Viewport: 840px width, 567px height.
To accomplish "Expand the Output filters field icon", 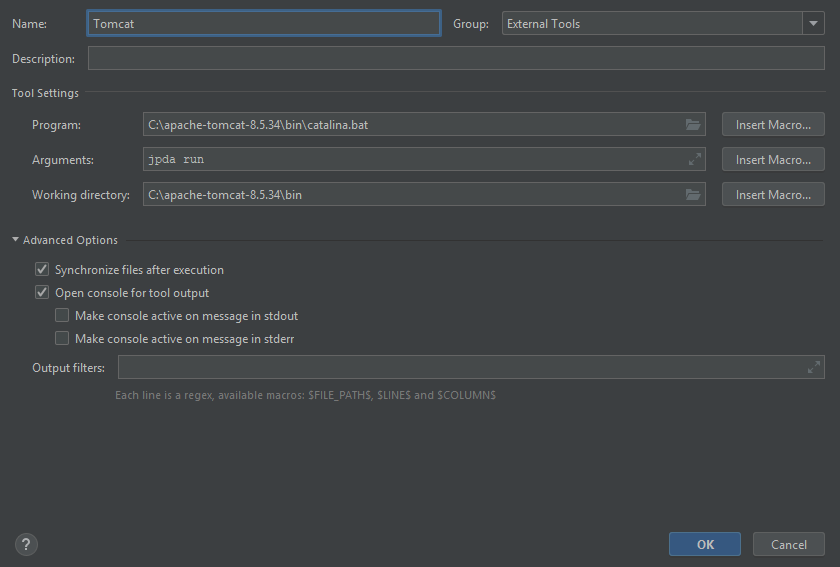I will (813, 367).
